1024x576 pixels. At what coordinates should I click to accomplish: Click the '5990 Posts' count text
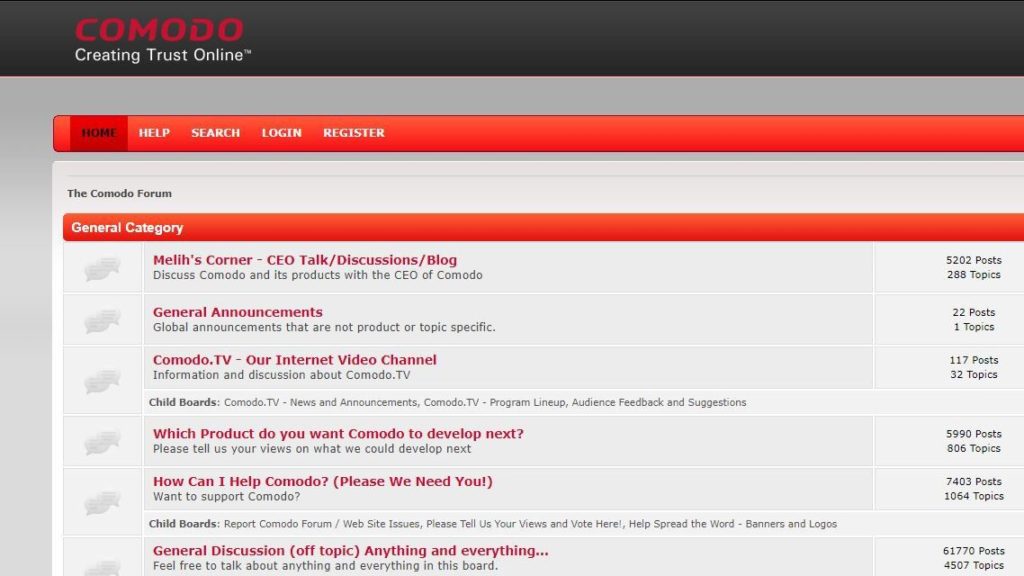pos(974,434)
